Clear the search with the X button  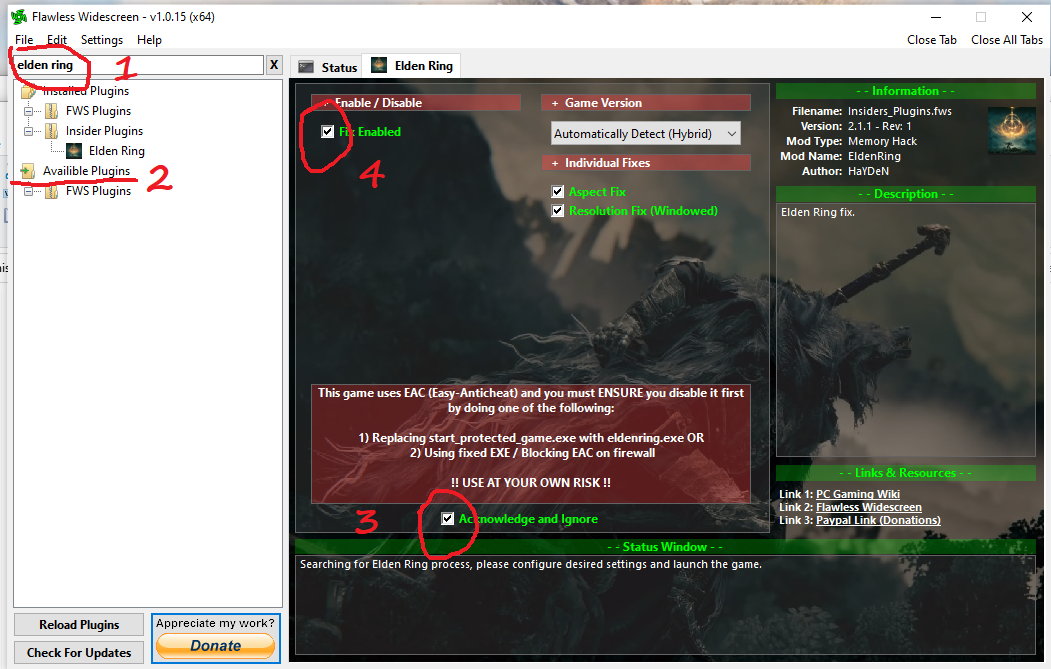pyautogui.click(x=273, y=65)
